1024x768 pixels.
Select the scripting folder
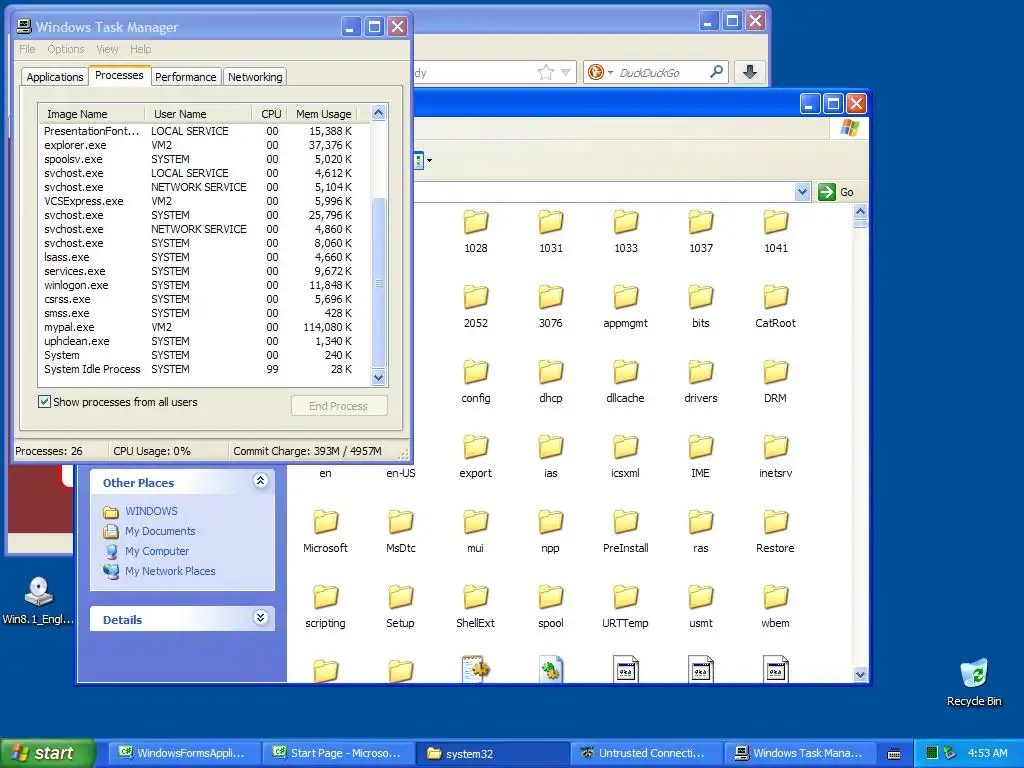(325, 606)
